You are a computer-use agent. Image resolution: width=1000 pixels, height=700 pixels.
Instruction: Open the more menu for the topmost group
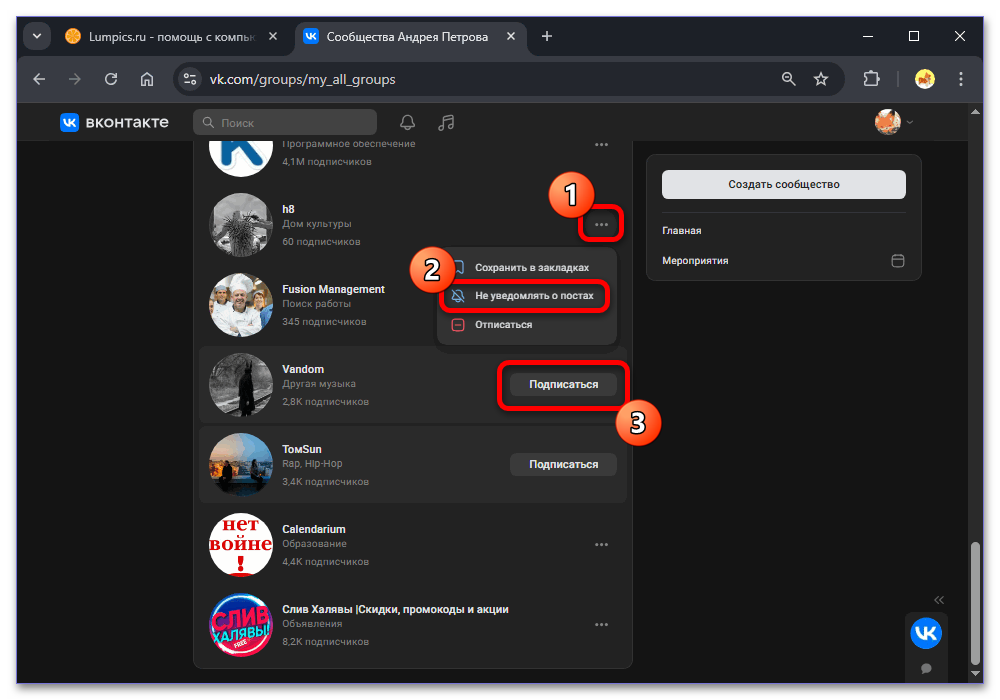click(601, 145)
